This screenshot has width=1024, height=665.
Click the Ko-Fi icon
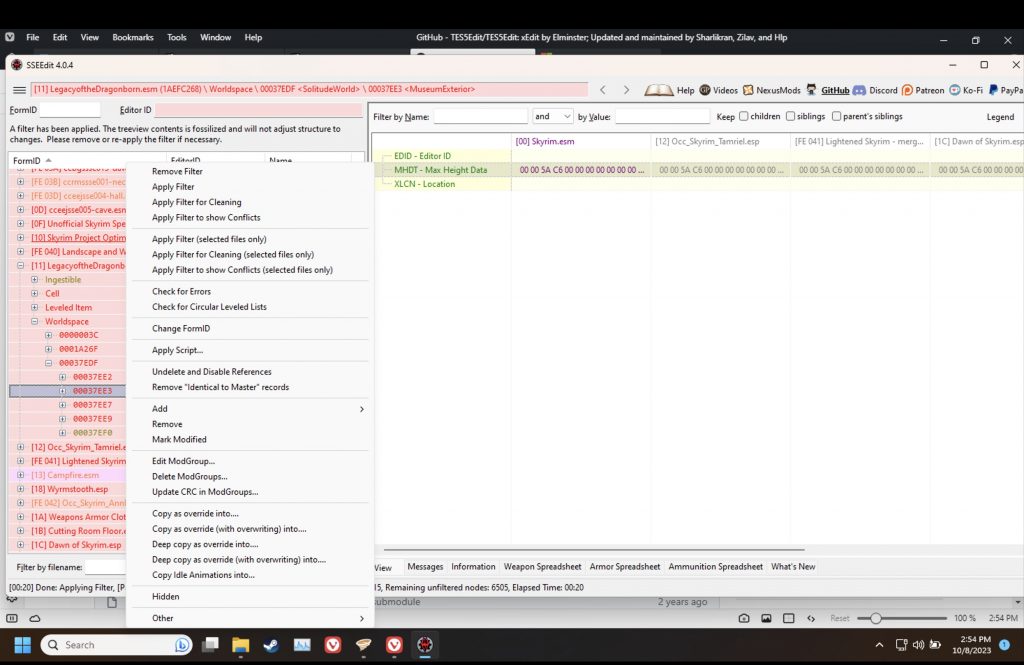pos(955,90)
